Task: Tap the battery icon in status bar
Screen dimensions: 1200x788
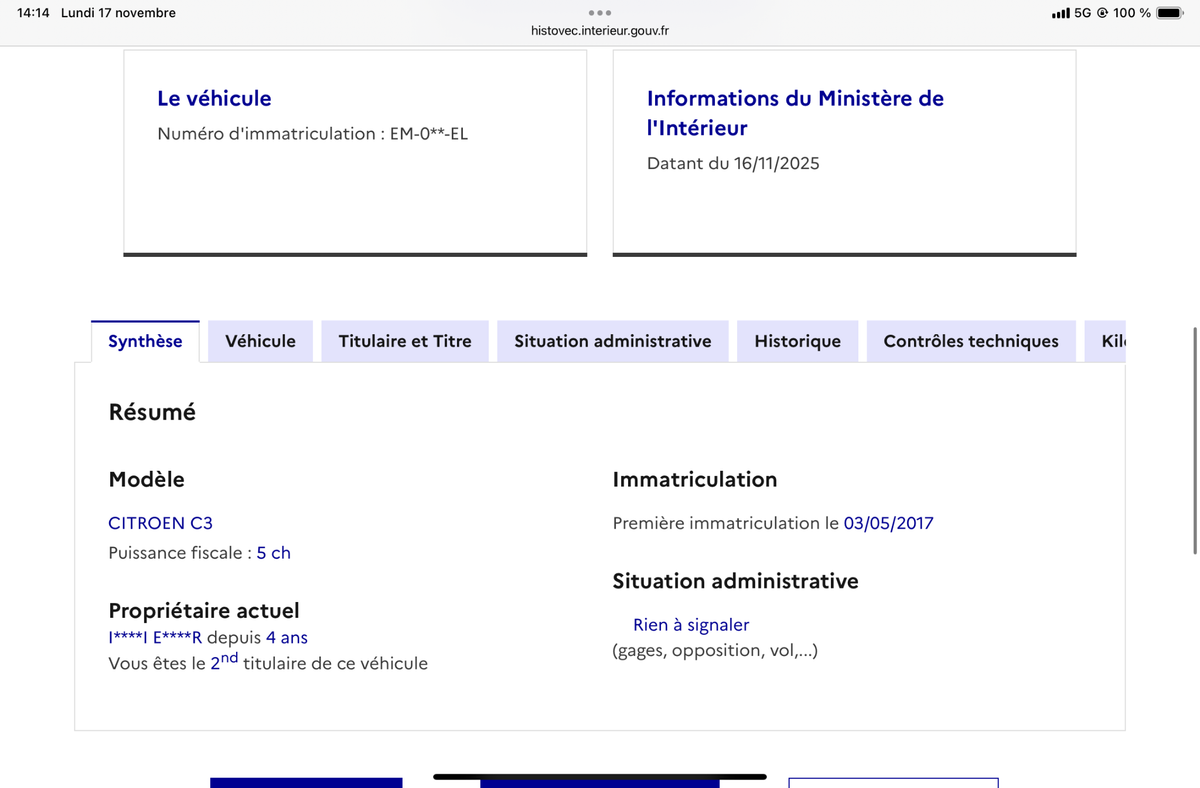Action: click(x=1169, y=13)
